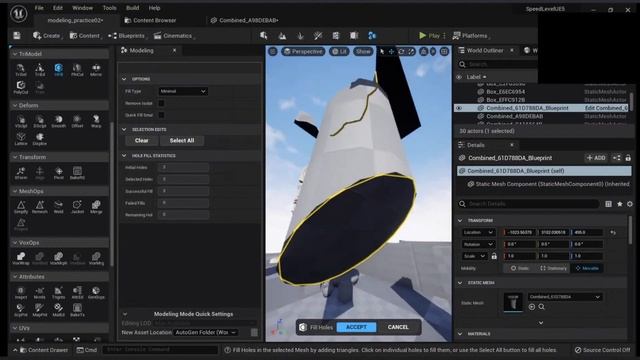Open the Inspect attributes tool
640x360 pixels.
[x=21, y=292]
